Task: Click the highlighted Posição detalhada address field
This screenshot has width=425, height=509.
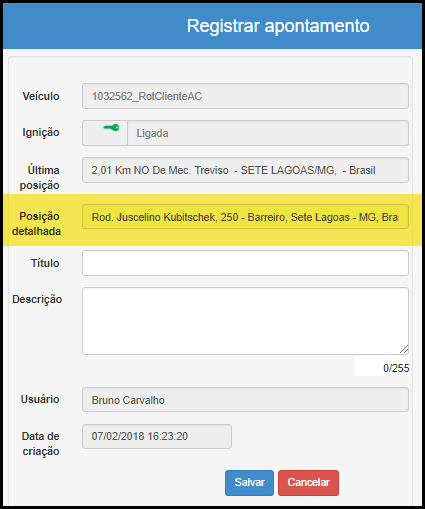Action: pyautogui.click(x=245, y=217)
